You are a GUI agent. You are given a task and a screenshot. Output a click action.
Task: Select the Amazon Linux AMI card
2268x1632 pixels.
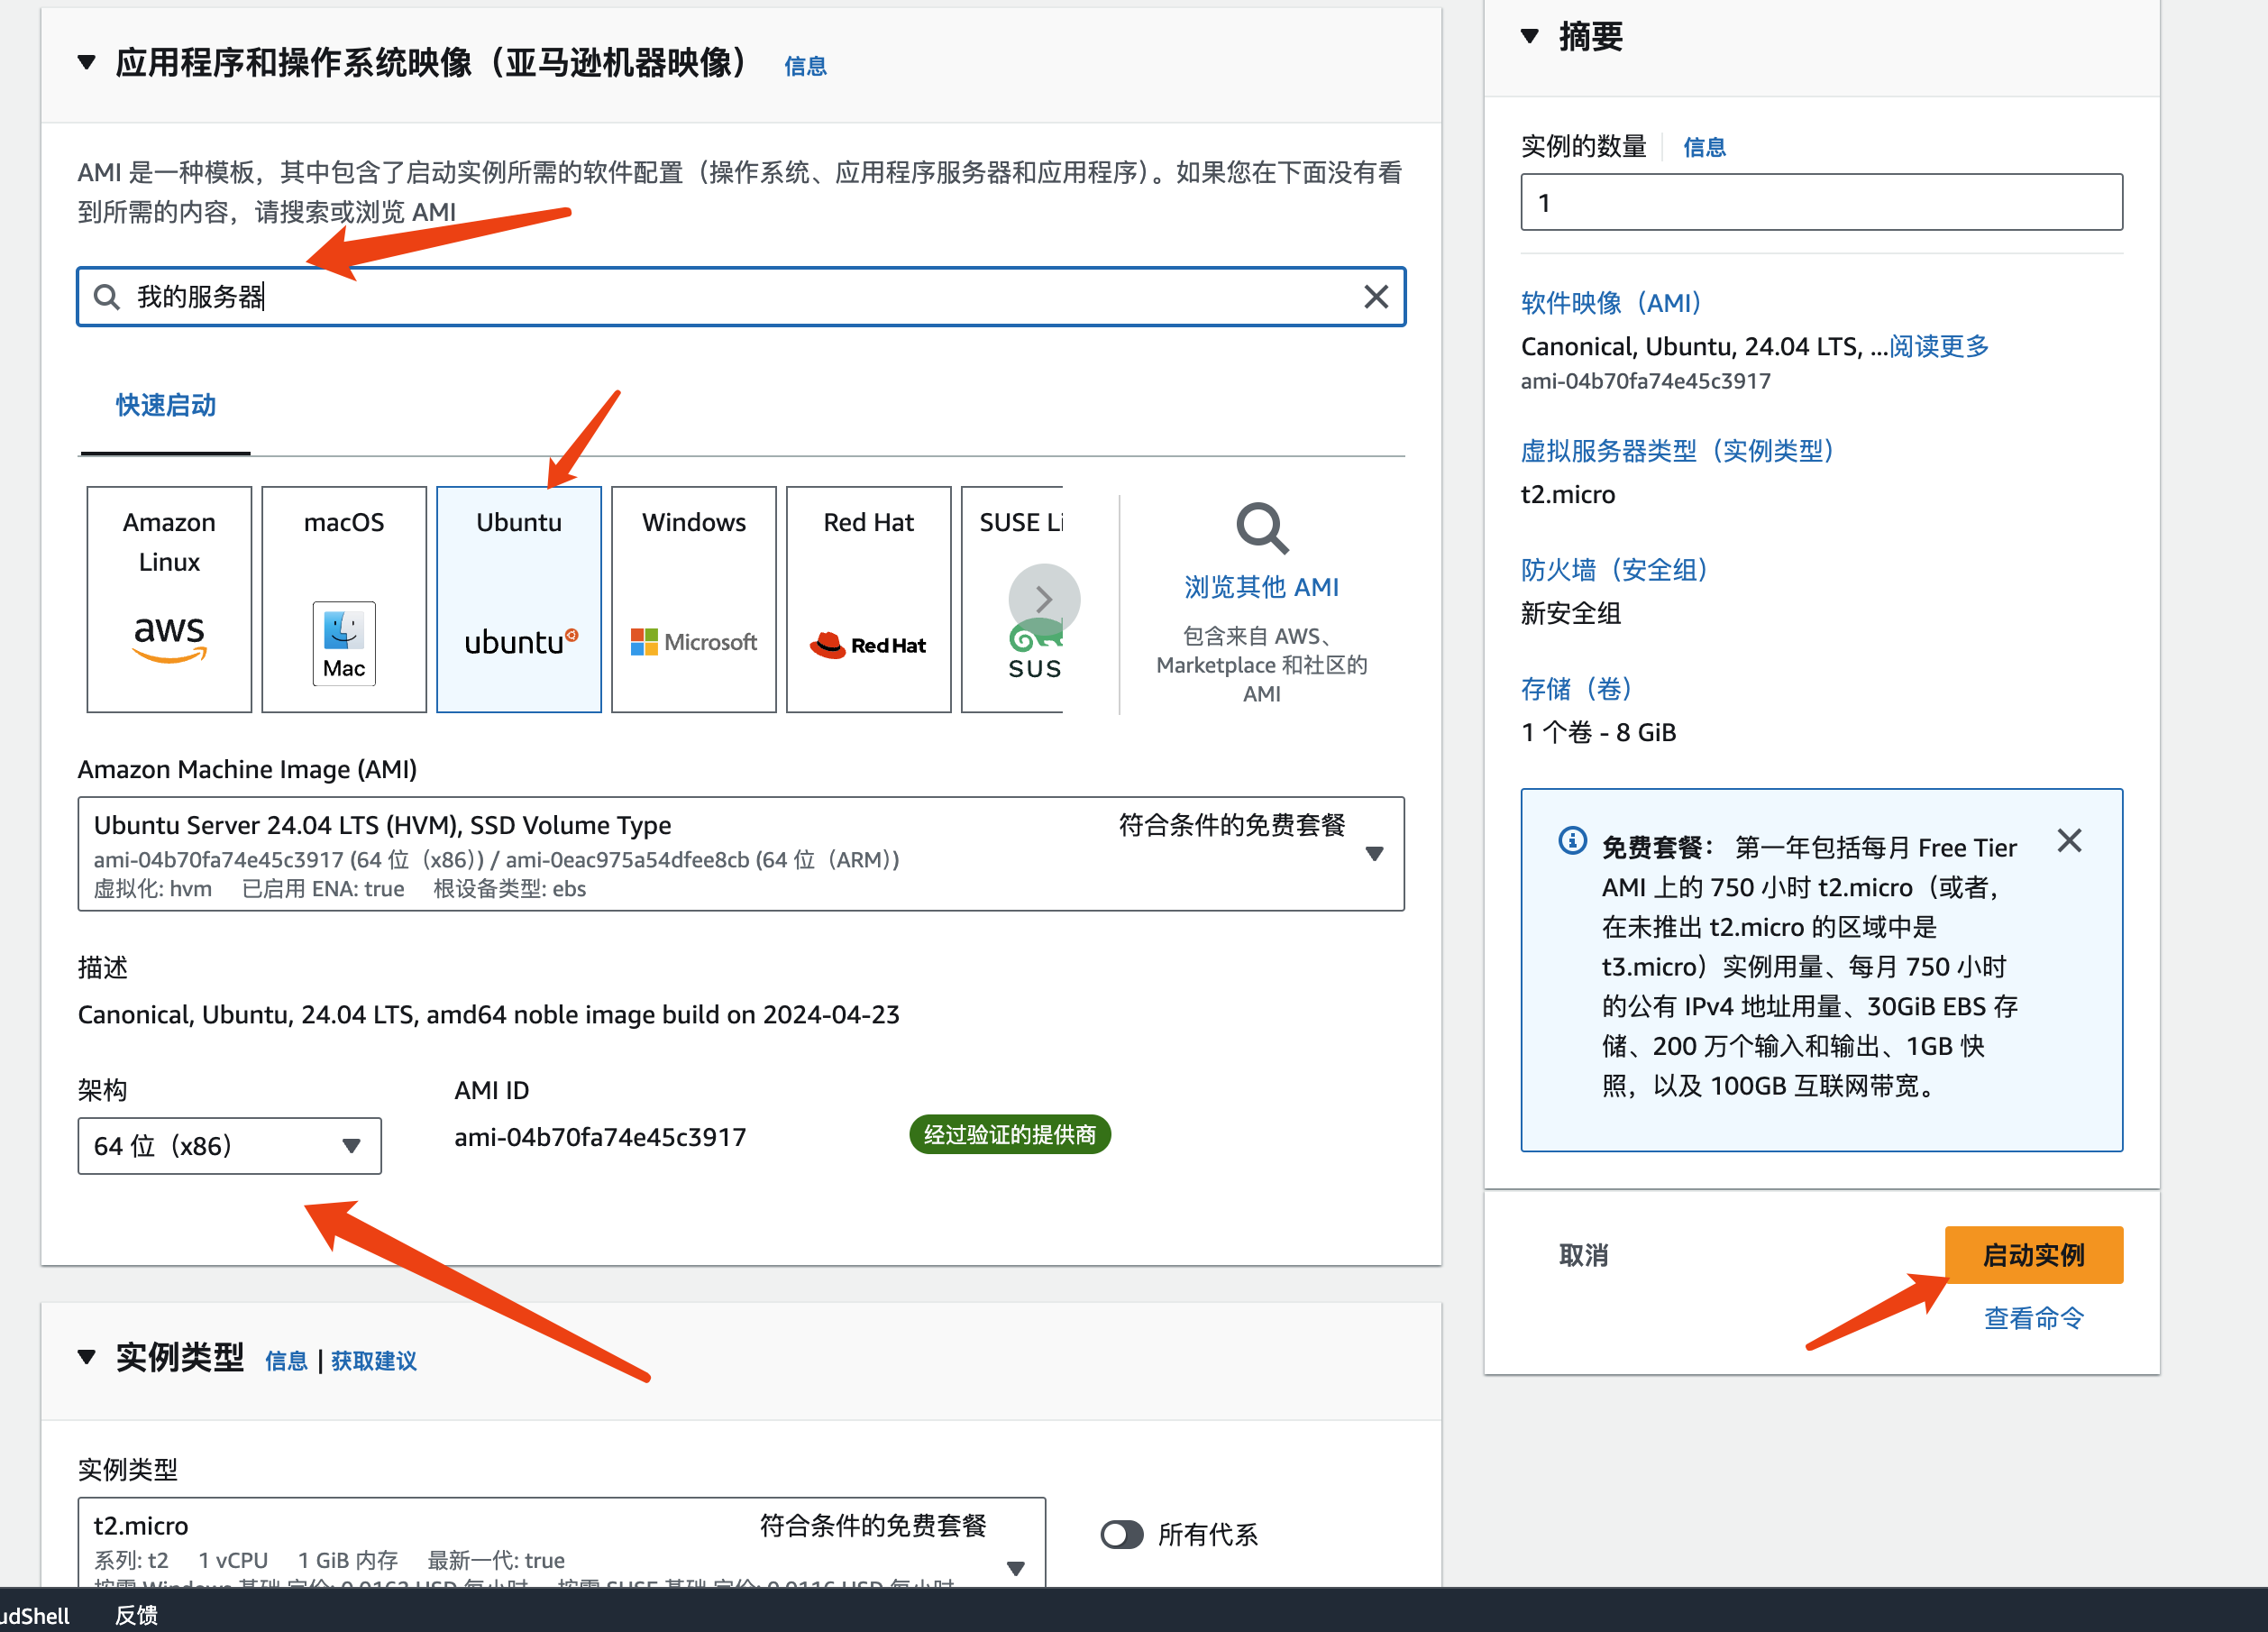click(x=169, y=599)
